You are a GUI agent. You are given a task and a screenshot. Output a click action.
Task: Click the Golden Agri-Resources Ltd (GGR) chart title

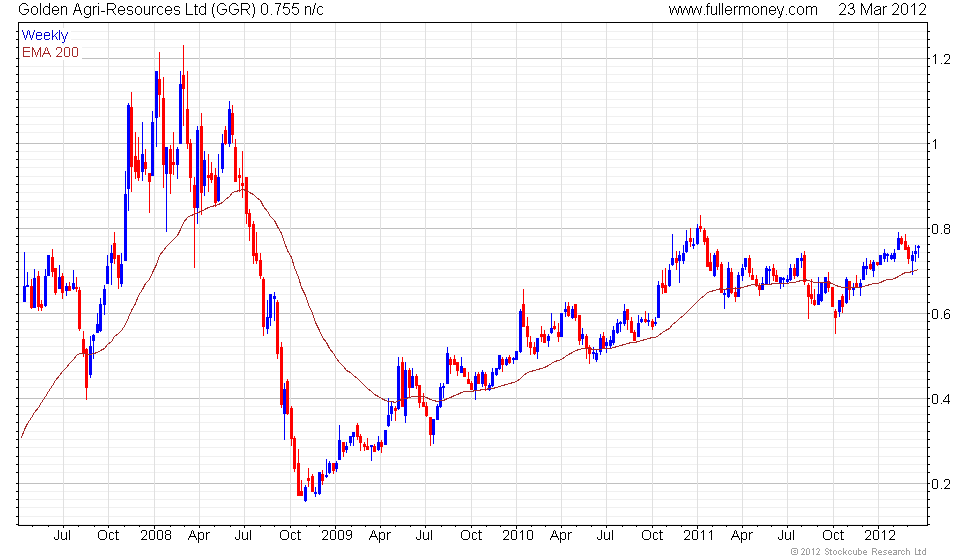[171, 9]
